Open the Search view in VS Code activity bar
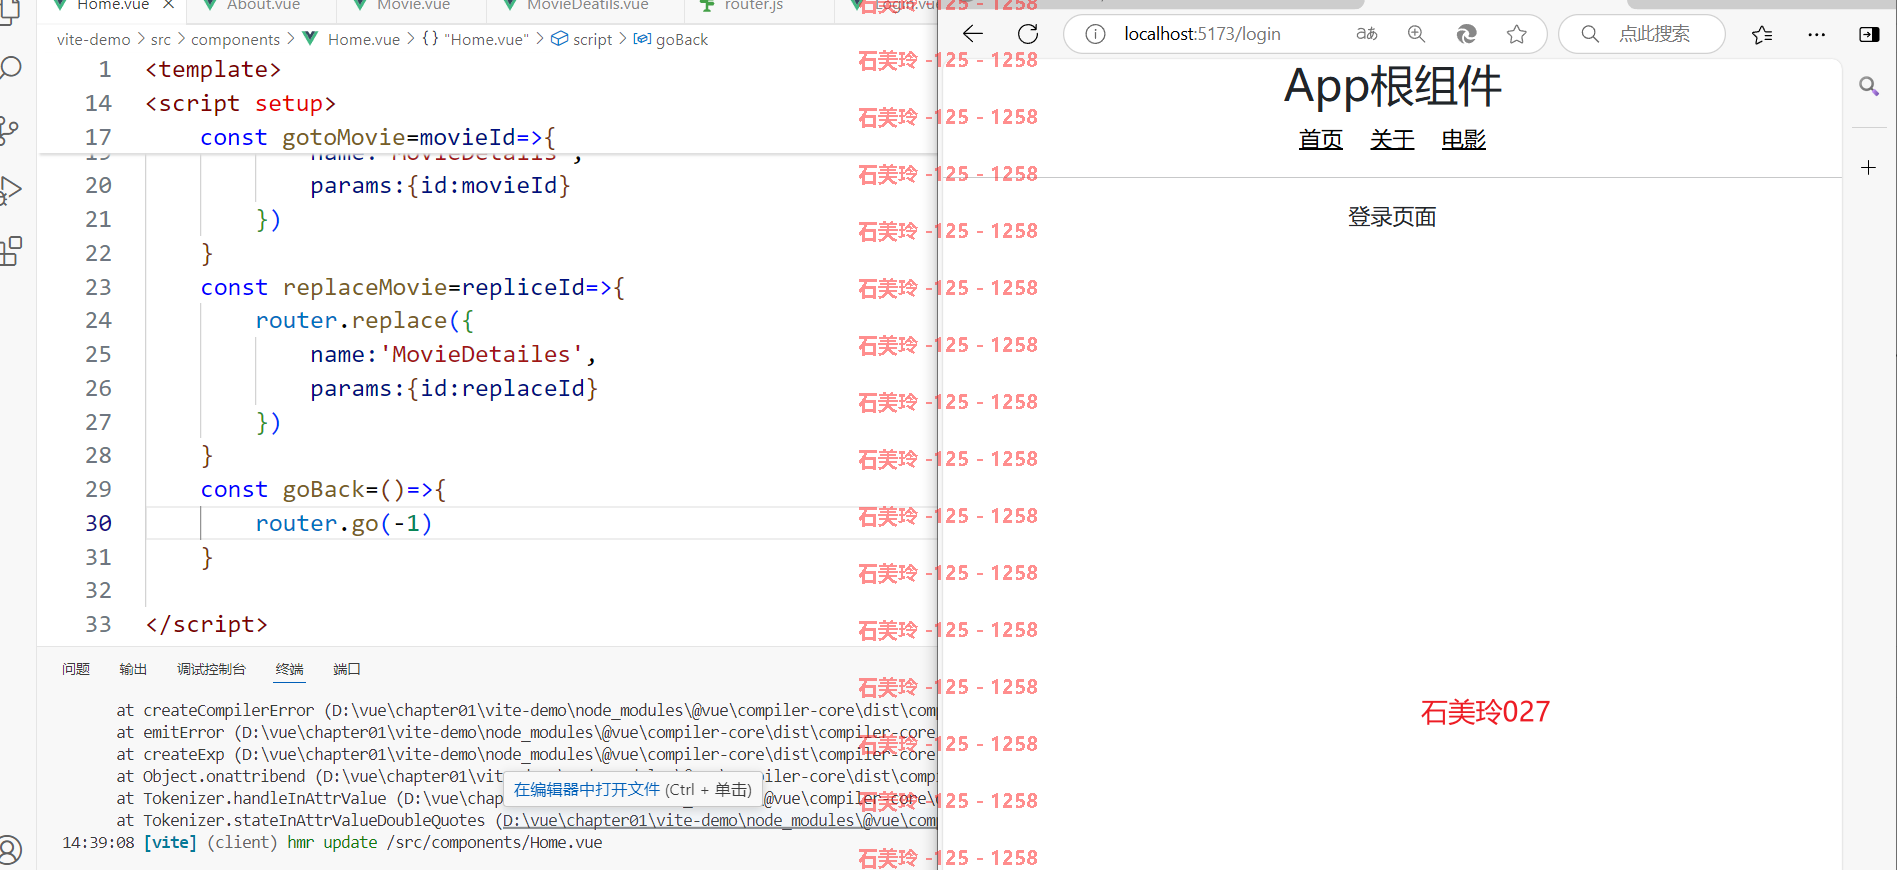Viewport: 1897px width, 870px height. pos(11,68)
